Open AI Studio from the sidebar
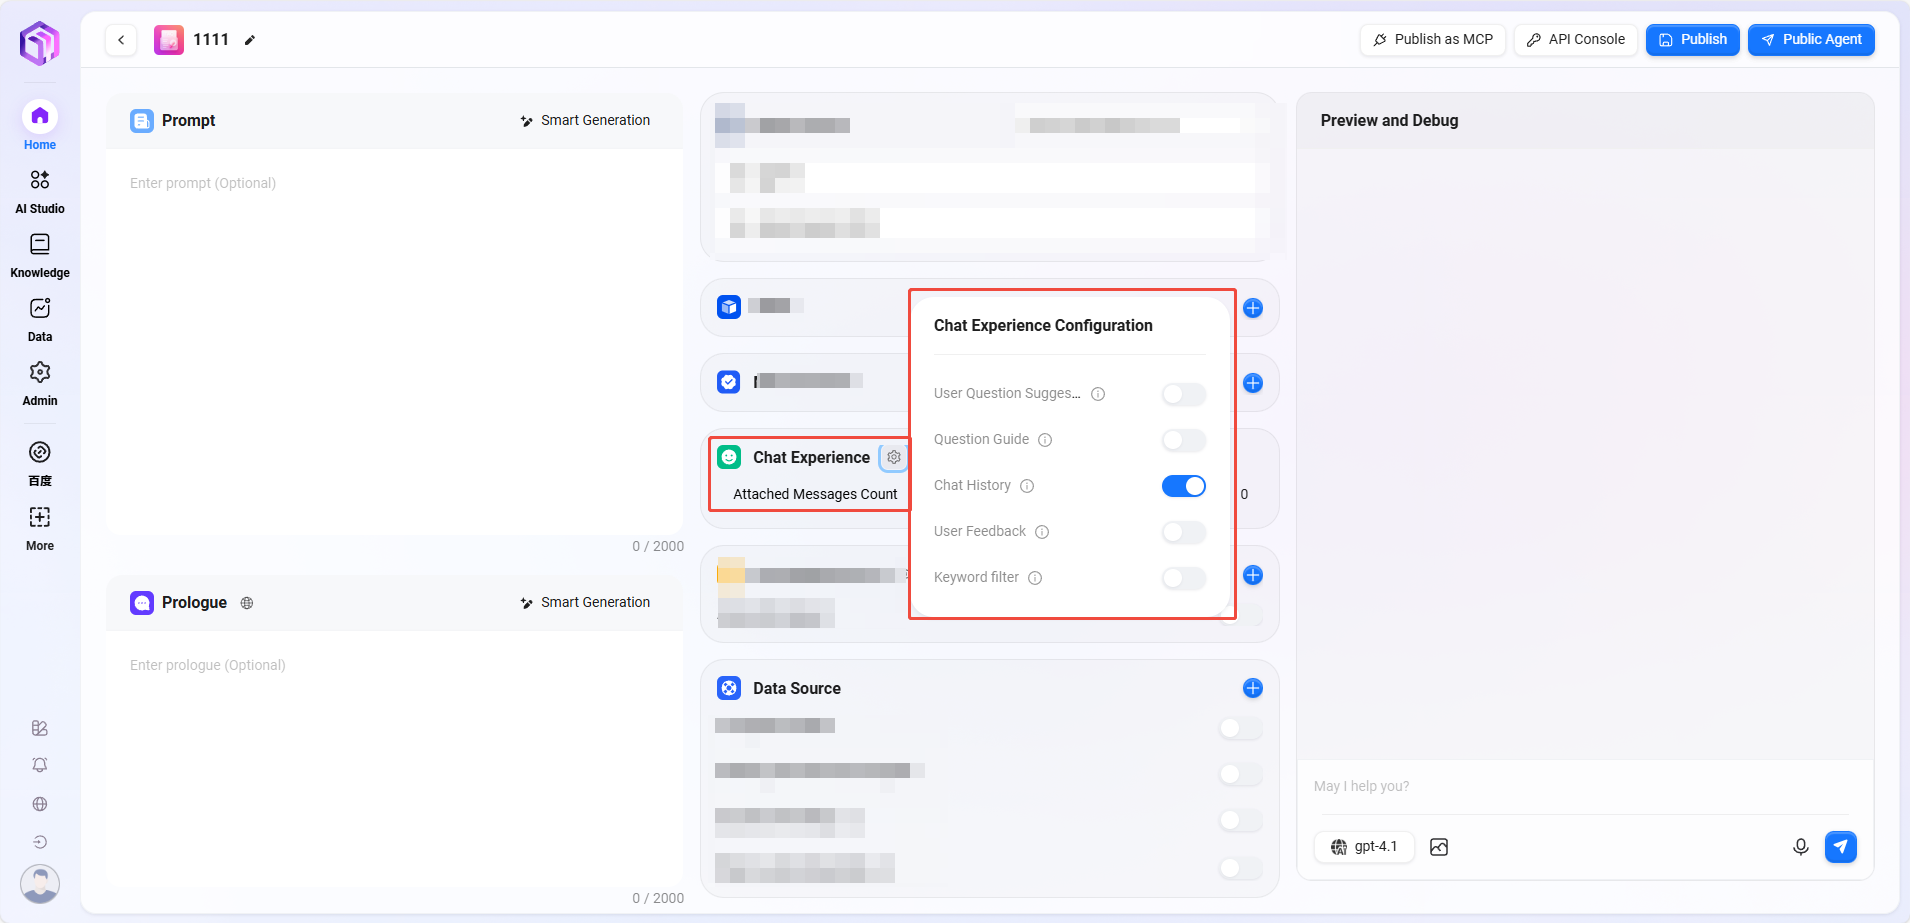The height and width of the screenshot is (923, 1910). point(40,190)
